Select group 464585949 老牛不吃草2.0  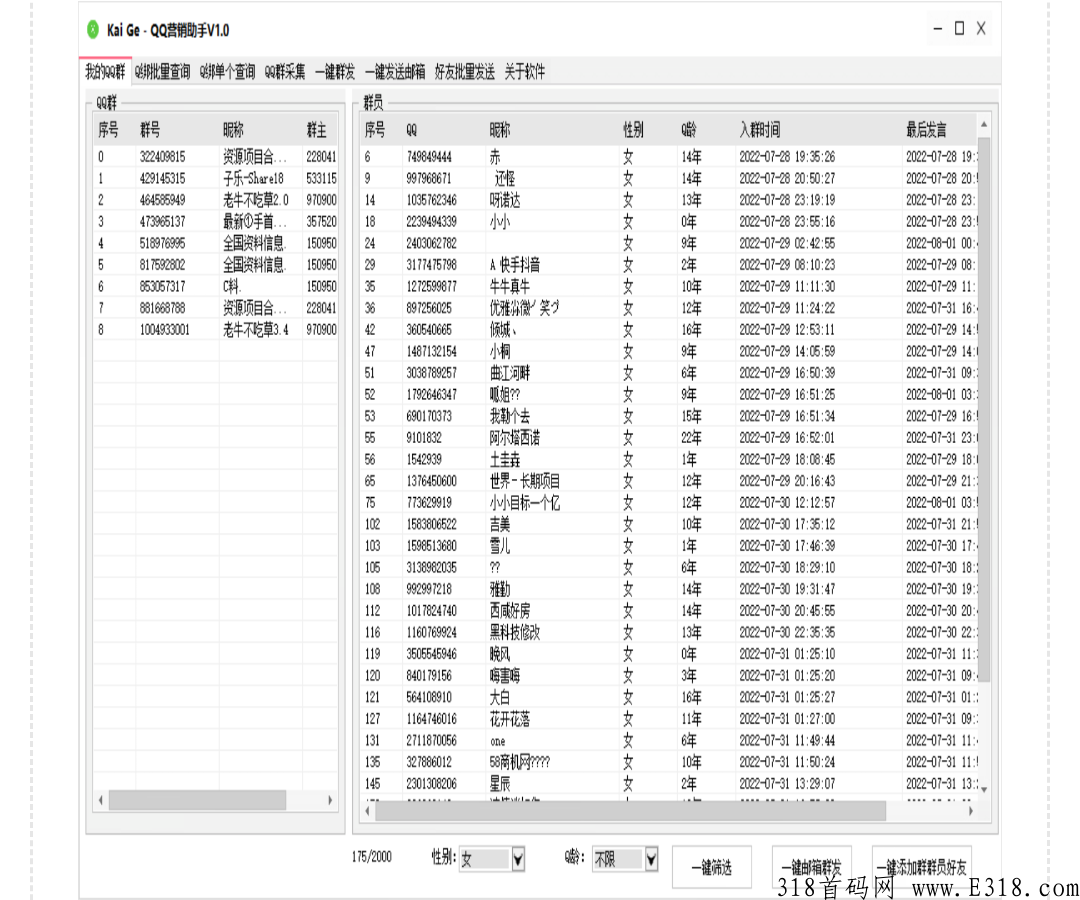pyautogui.click(x=216, y=200)
